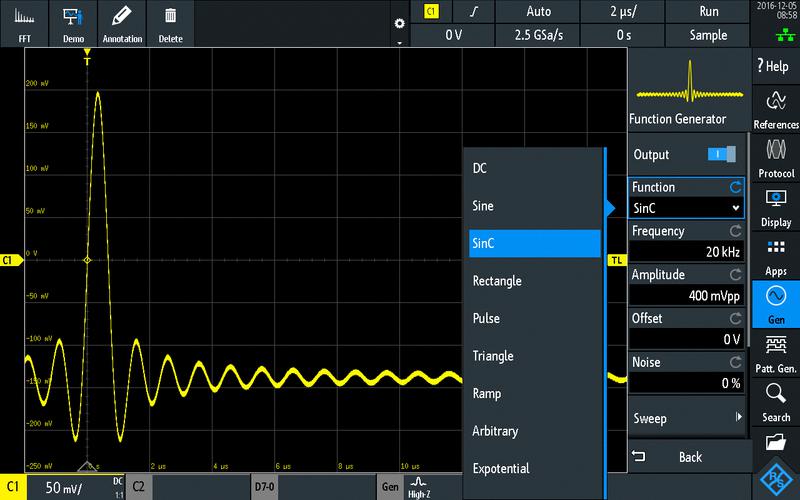Open toolbar settings gear icon
The image size is (800, 500).
[x=399, y=23]
